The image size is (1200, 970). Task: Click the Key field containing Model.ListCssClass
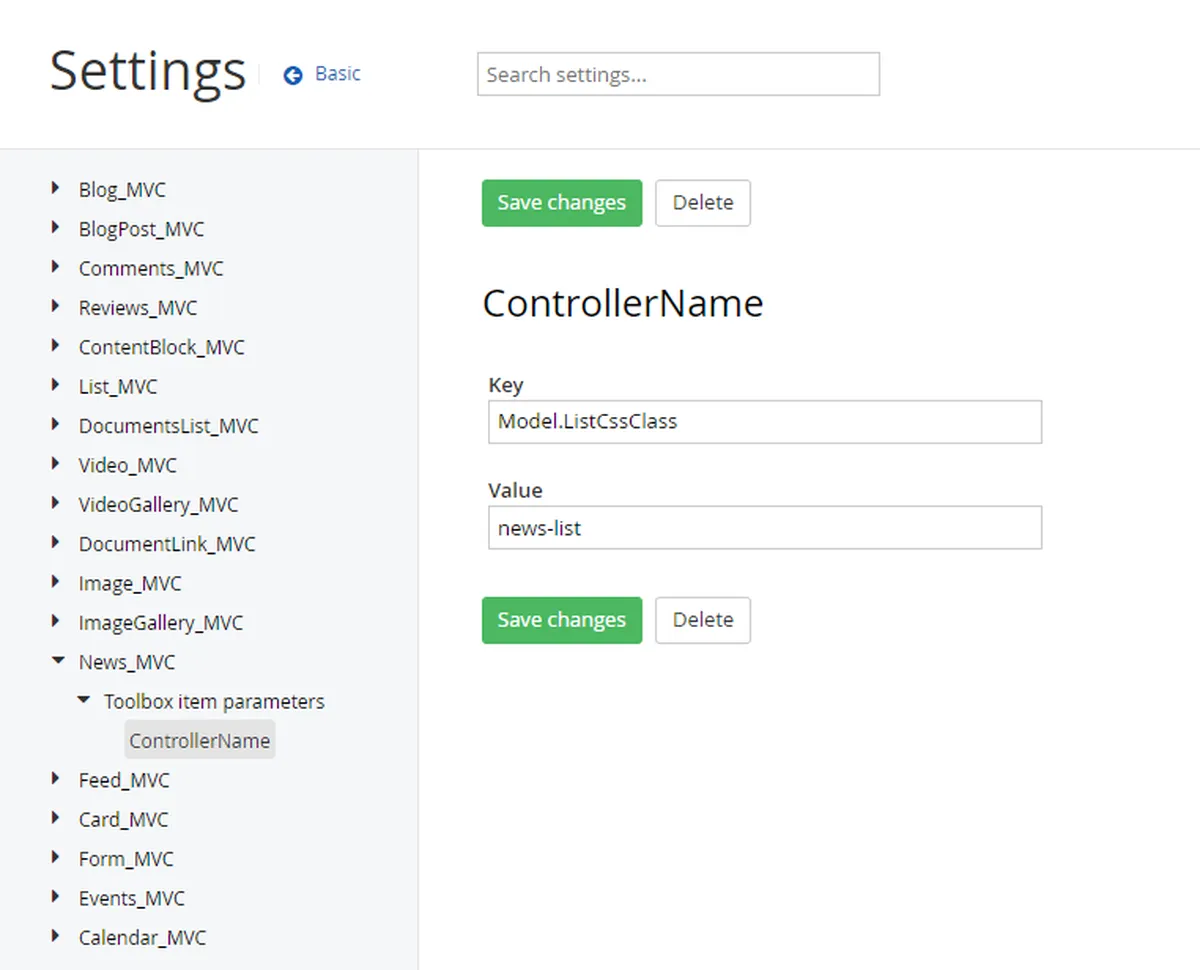click(x=765, y=421)
